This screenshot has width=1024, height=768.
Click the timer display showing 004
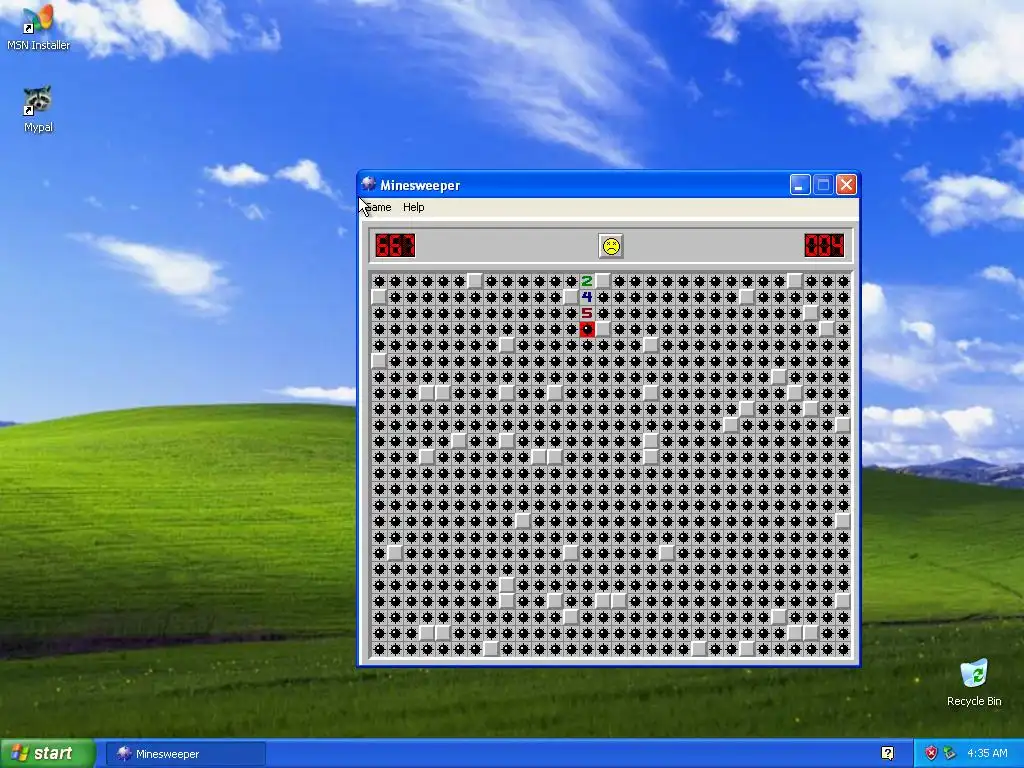point(824,246)
